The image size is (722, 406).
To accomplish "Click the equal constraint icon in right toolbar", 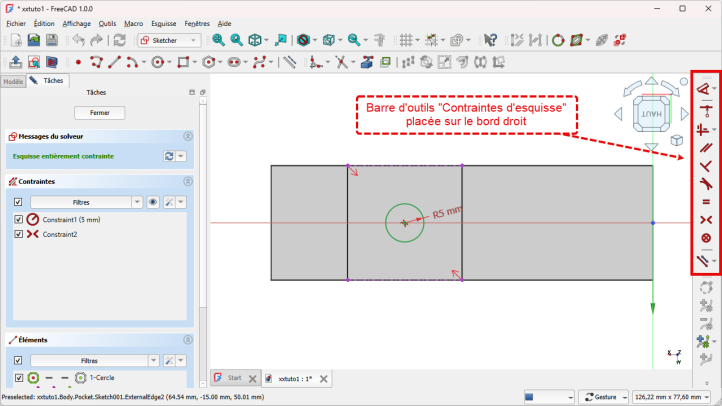I will tap(705, 201).
